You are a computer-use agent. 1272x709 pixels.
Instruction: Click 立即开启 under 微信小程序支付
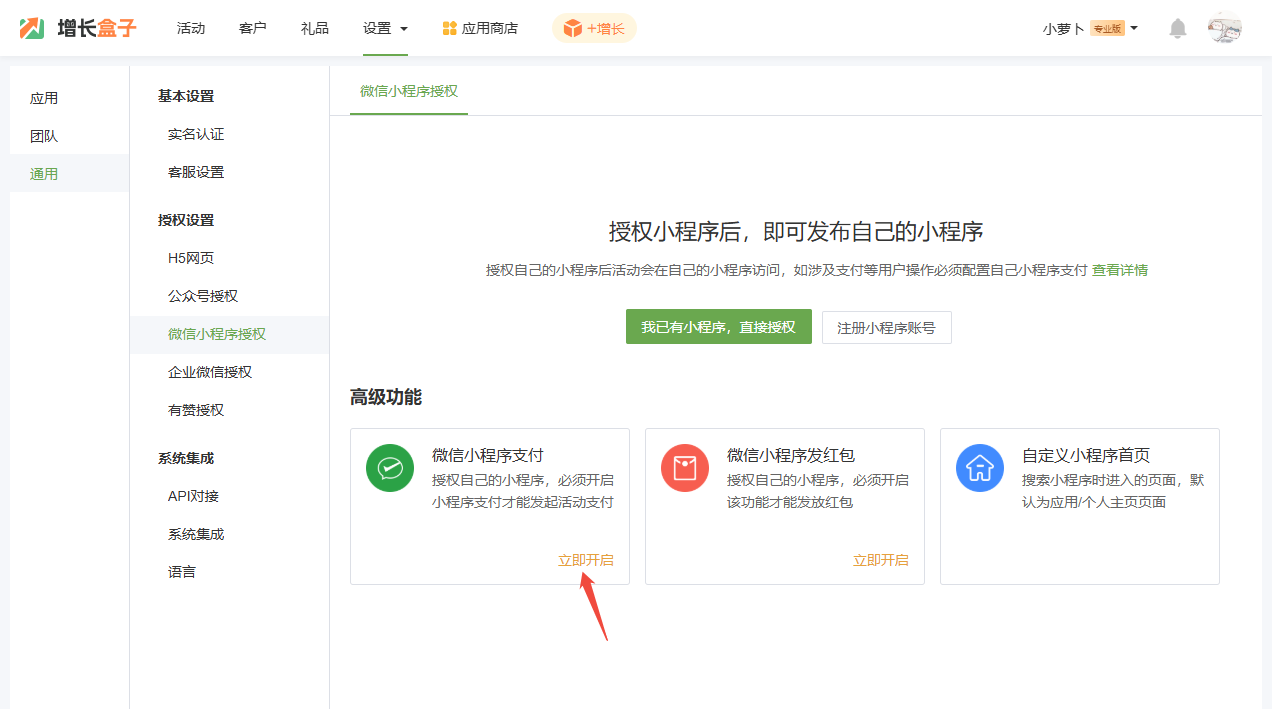coord(586,560)
